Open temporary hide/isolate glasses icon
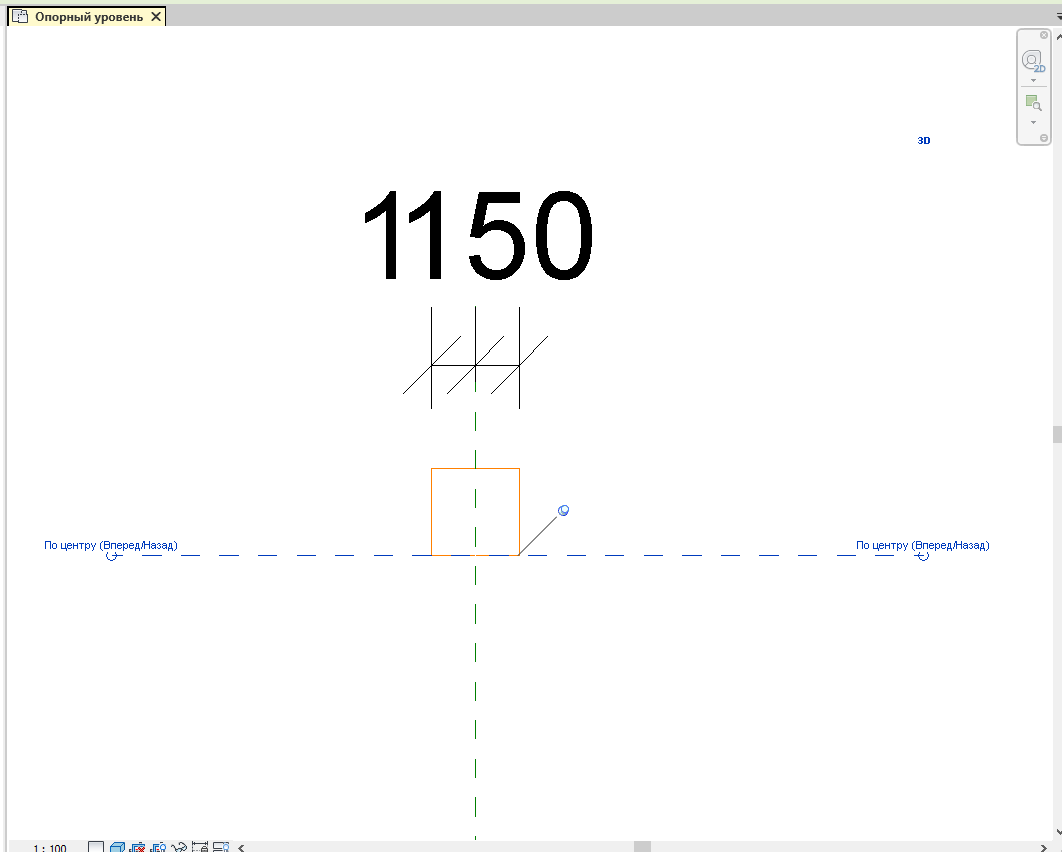1062x852 pixels. pos(179,847)
